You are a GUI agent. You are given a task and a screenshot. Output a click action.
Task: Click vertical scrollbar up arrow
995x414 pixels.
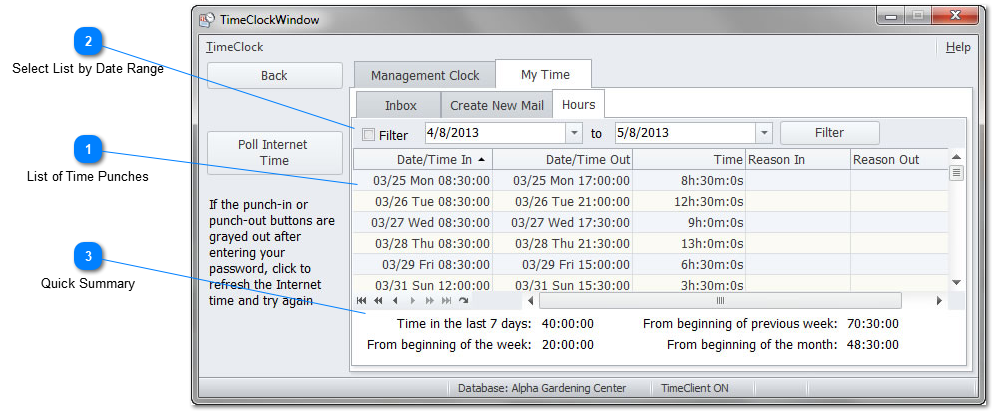[x=957, y=157]
